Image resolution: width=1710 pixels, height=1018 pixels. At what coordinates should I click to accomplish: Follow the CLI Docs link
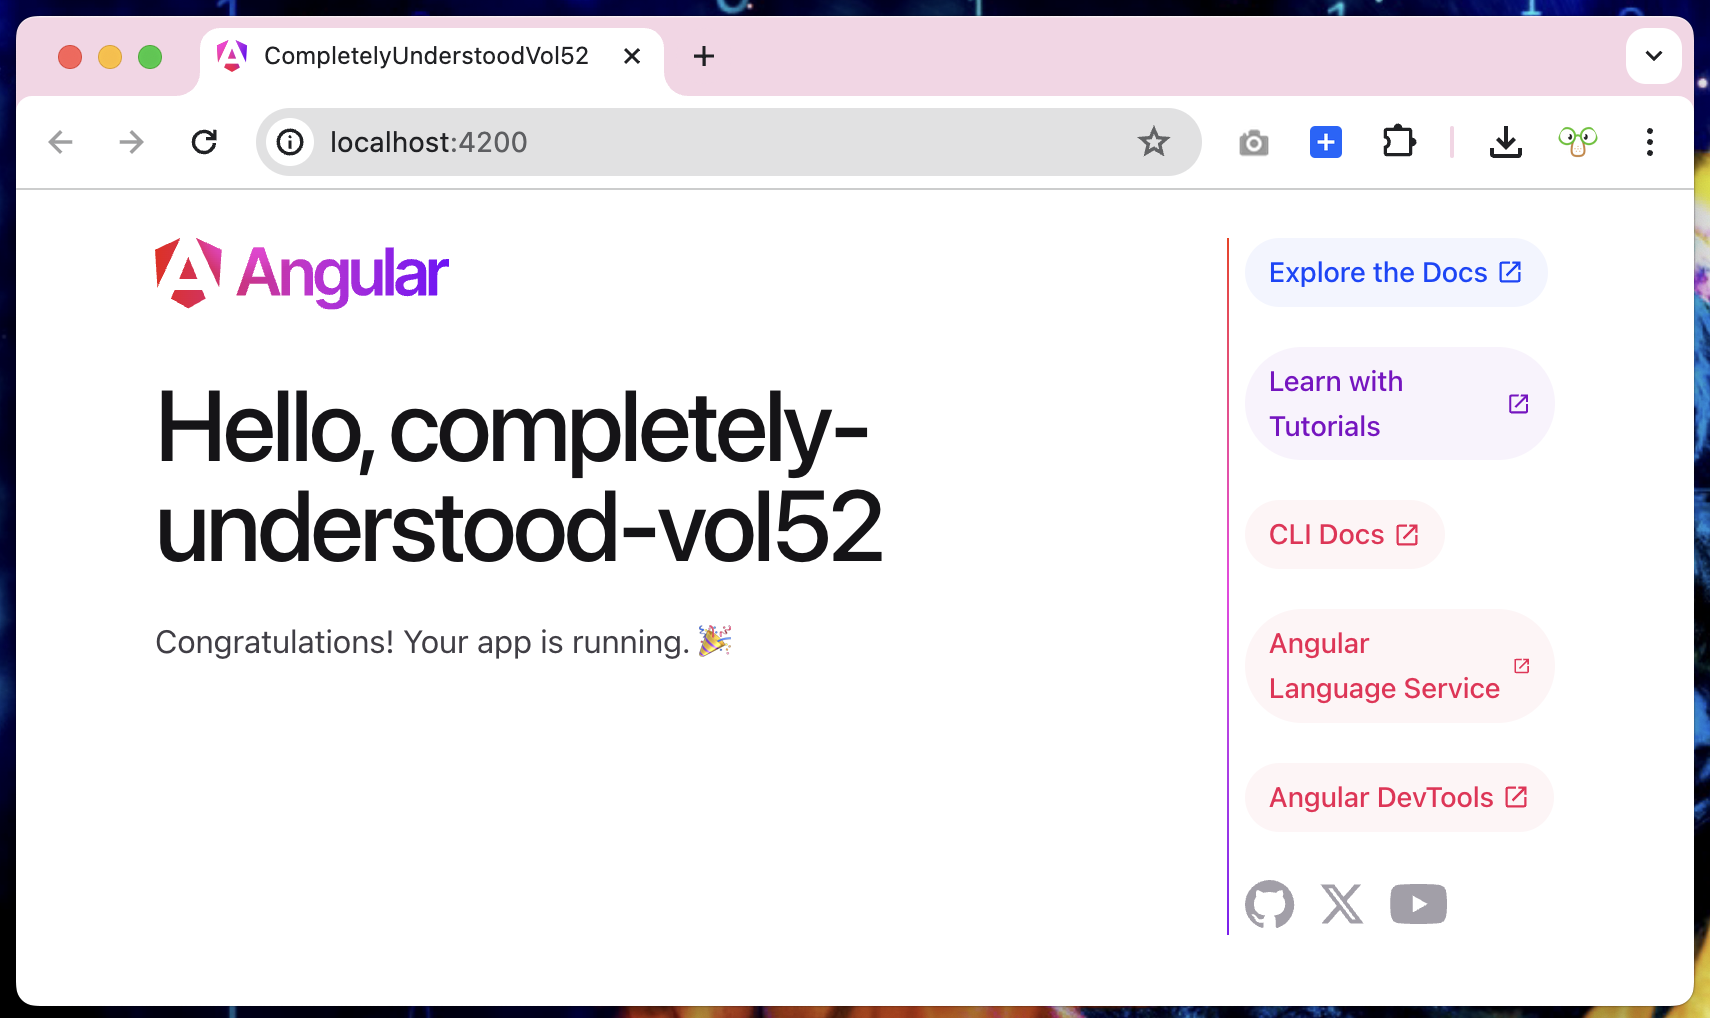point(1343,535)
